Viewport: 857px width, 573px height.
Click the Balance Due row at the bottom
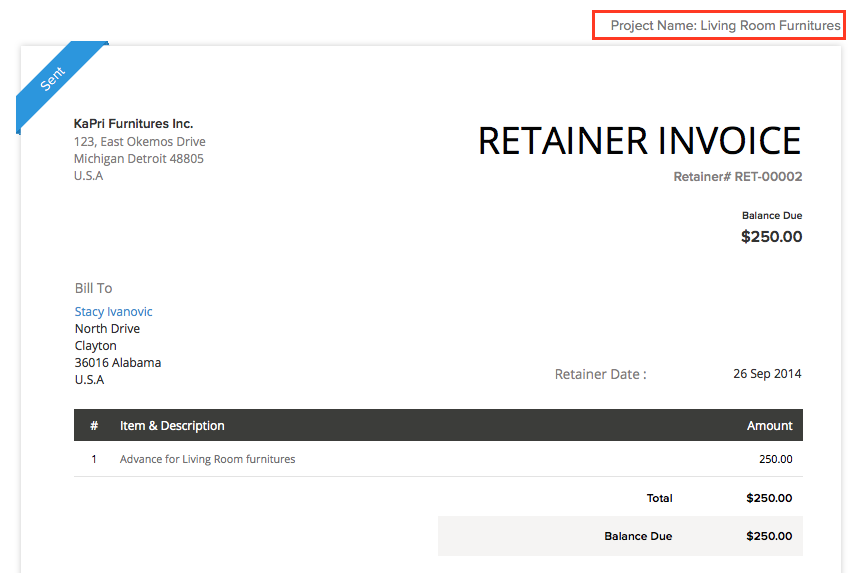click(620, 536)
